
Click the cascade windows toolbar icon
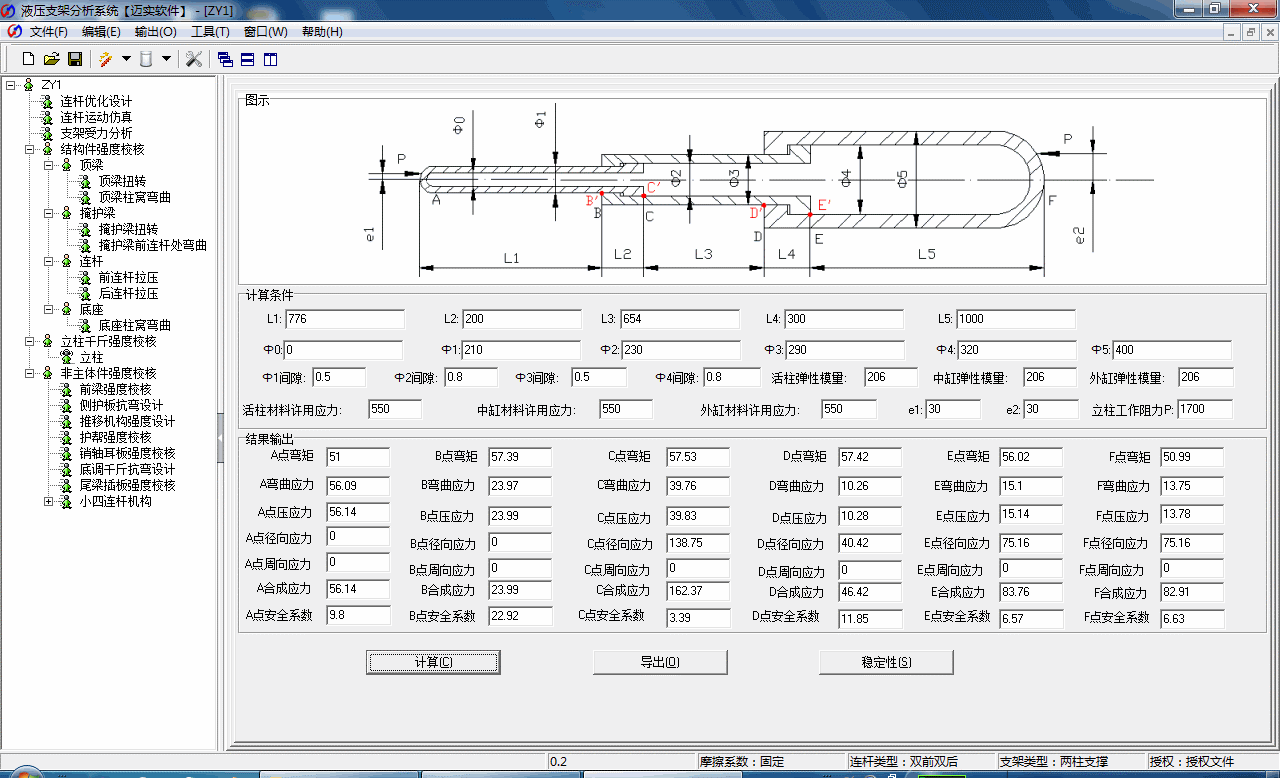click(225, 59)
